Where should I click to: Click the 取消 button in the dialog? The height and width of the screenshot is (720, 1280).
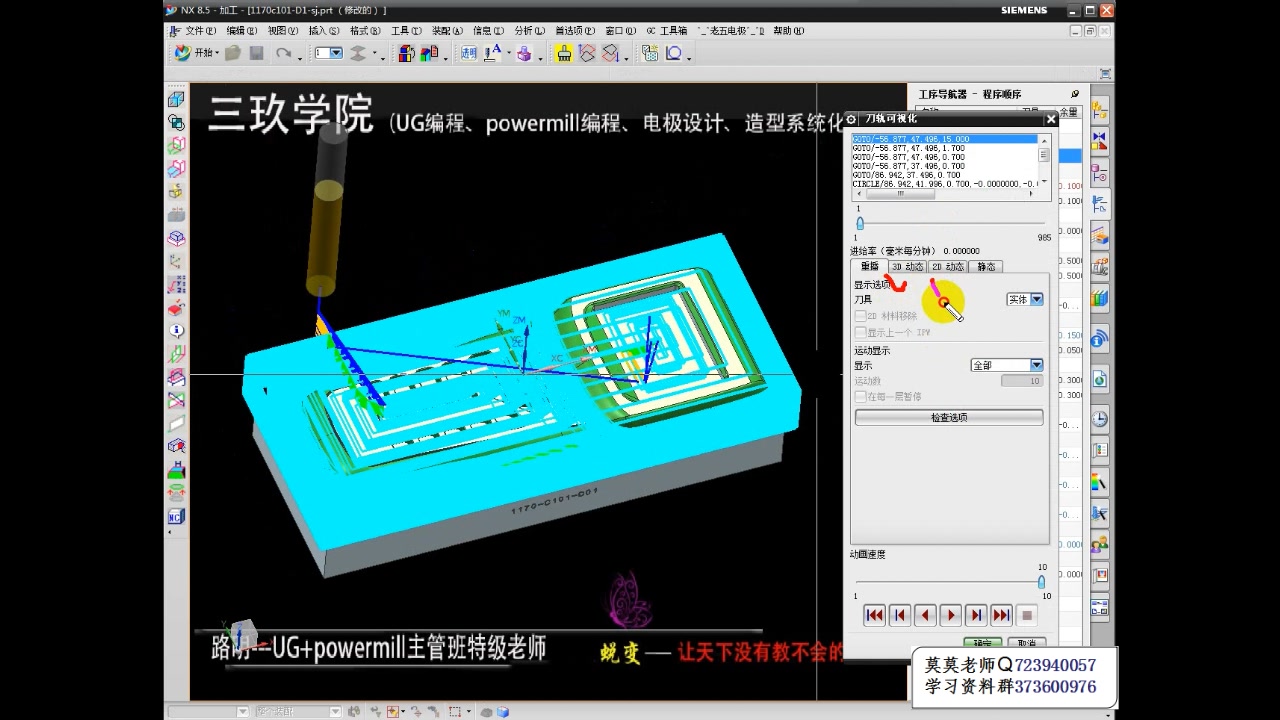(x=1027, y=643)
